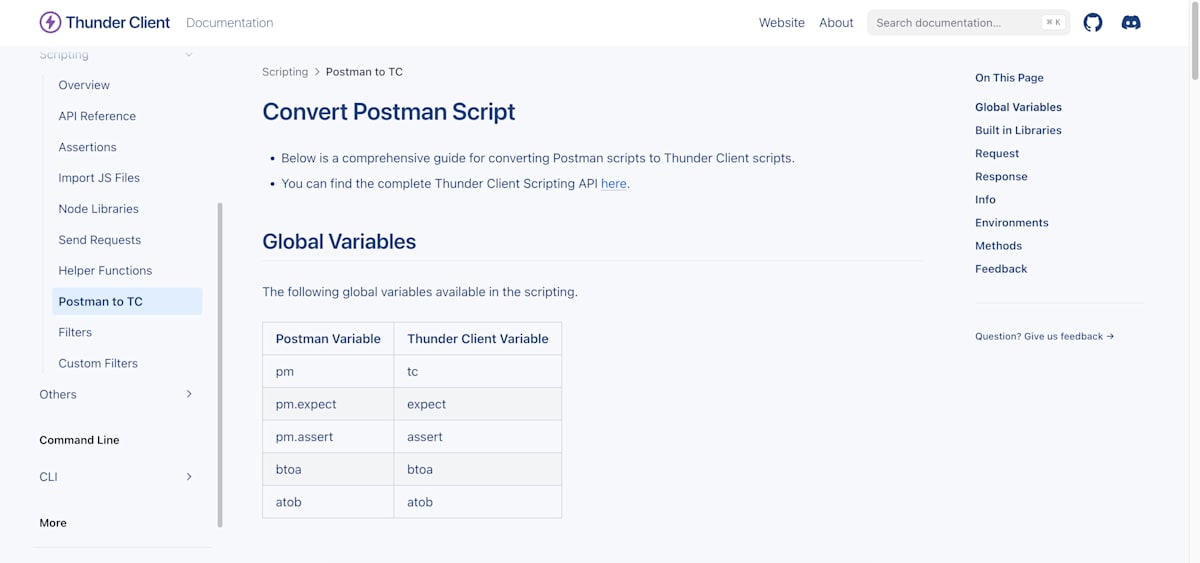Click the 'More' sidebar heading
This screenshot has width=1200, height=563.
pyautogui.click(x=53, y=523)
